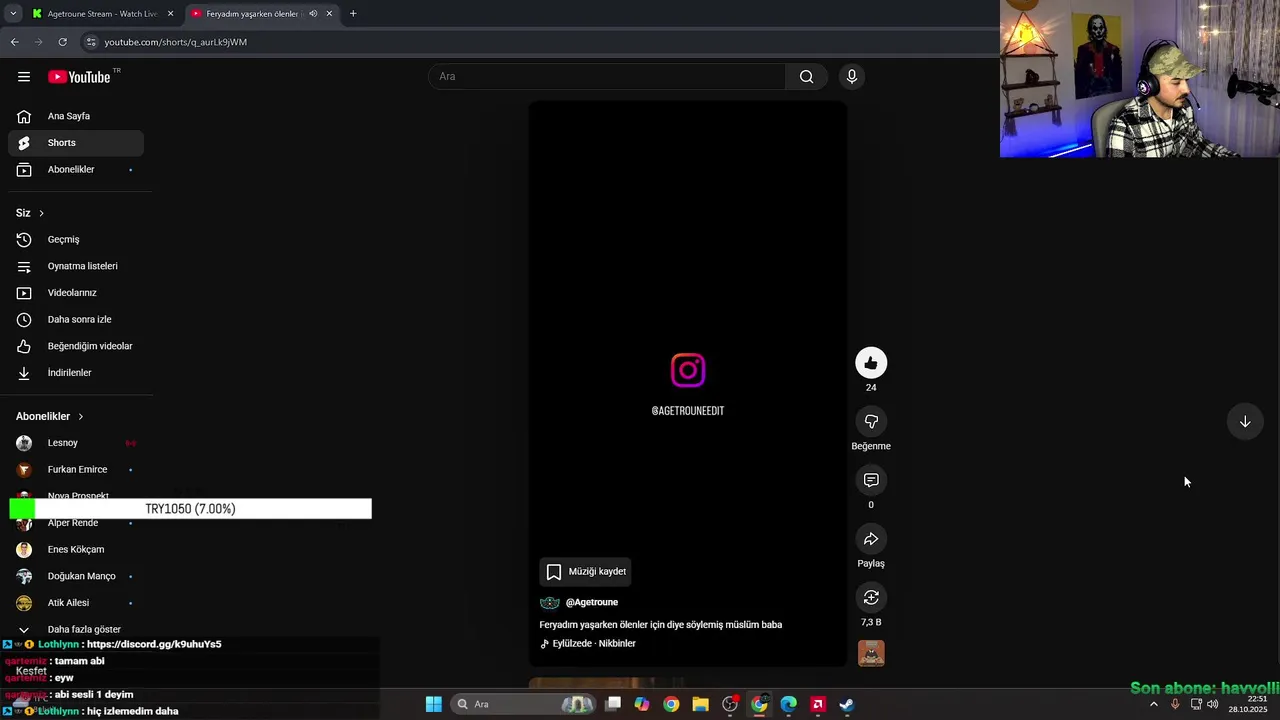Click the YouTube logo
This screenshot has width=1280, height=720.
[79, 77]
